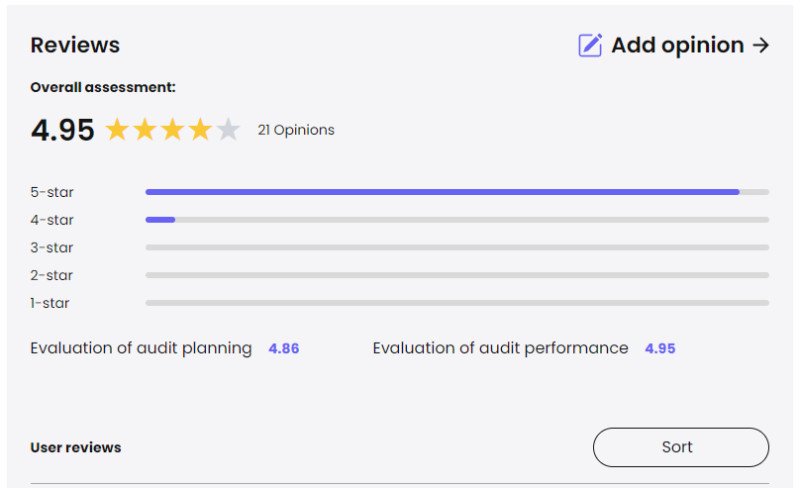Click the arrow next to Add opinion
Image resolution: width=800 pixels, height=488 pixels.
(x=761, y=45)
